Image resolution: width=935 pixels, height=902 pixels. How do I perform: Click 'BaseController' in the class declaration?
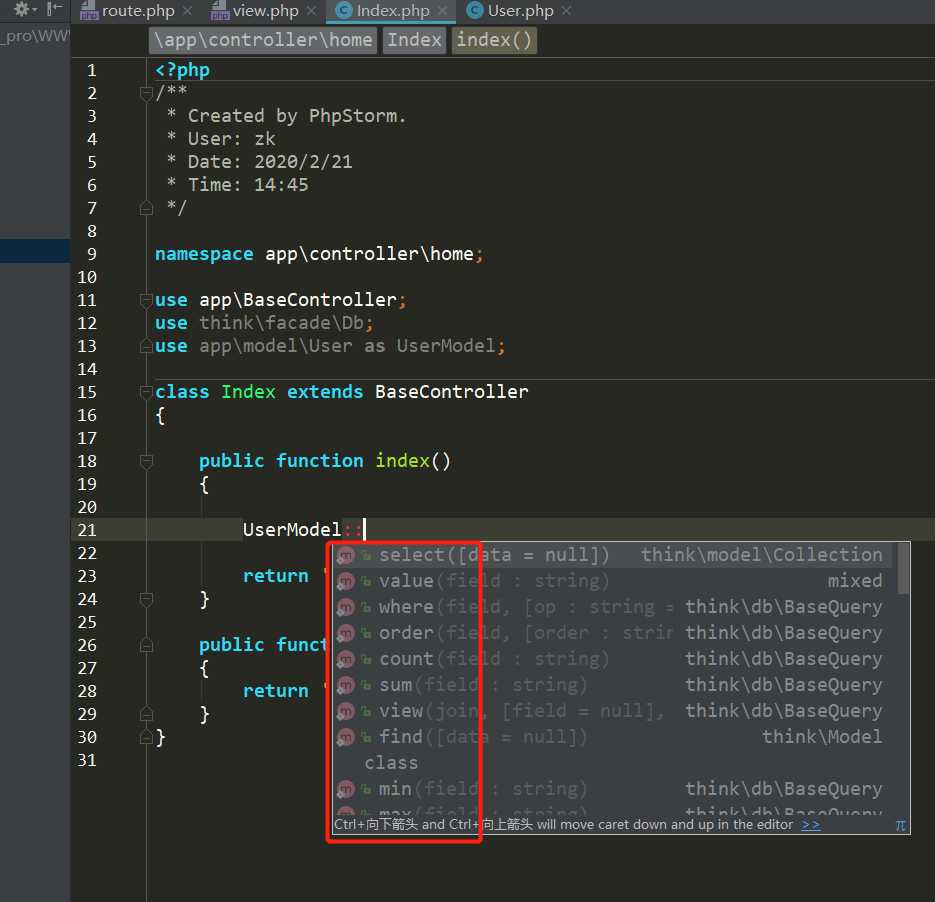point(451,392)
